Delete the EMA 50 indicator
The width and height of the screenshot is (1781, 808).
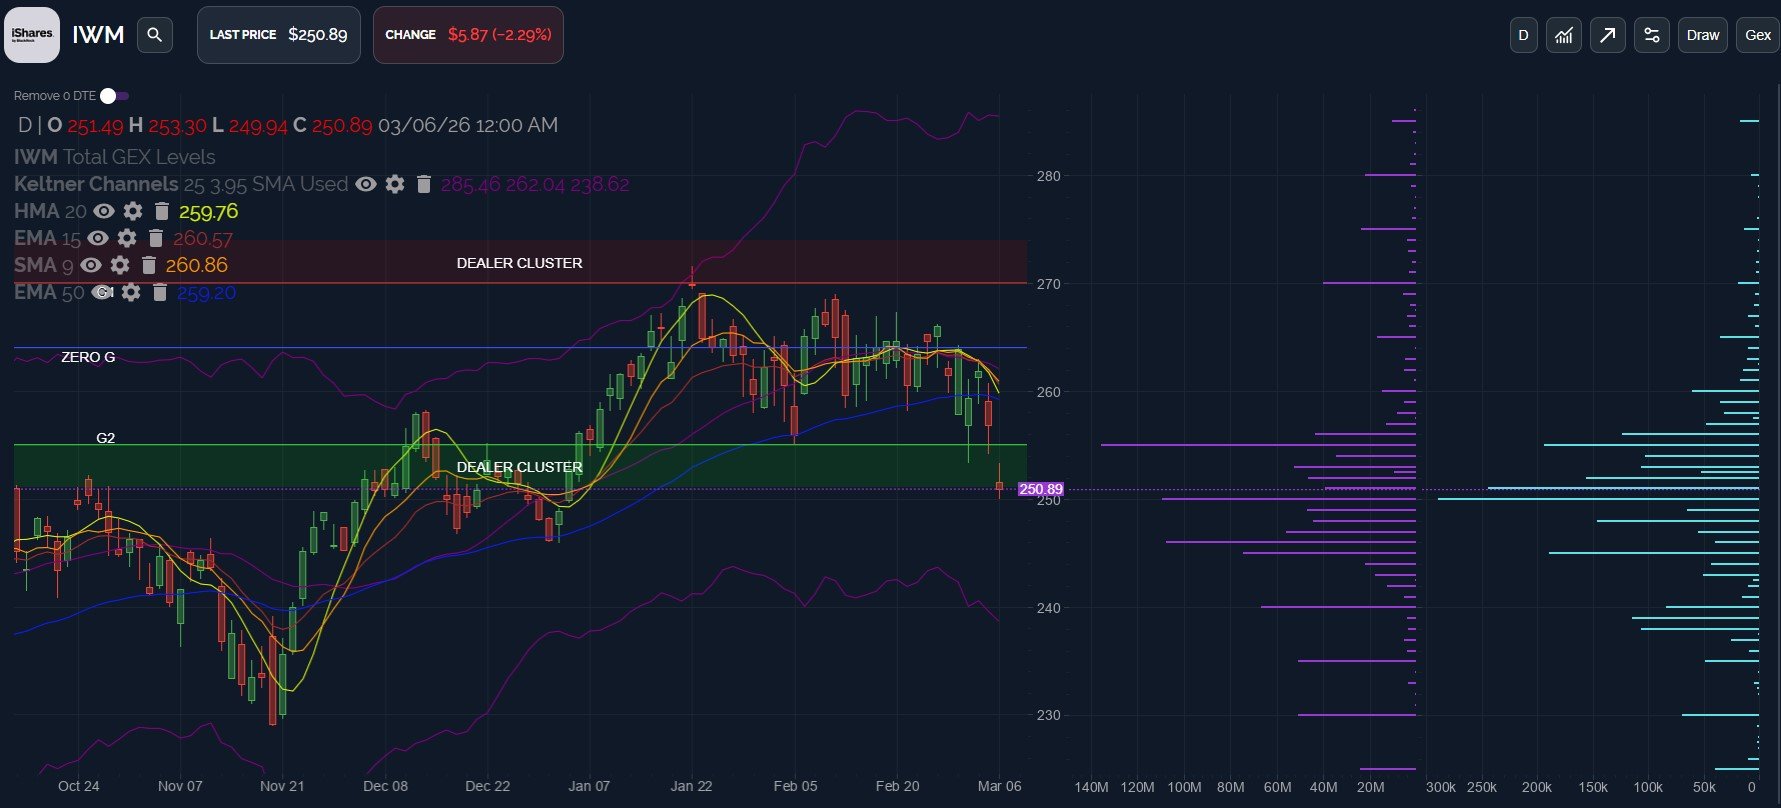[159, 292]
